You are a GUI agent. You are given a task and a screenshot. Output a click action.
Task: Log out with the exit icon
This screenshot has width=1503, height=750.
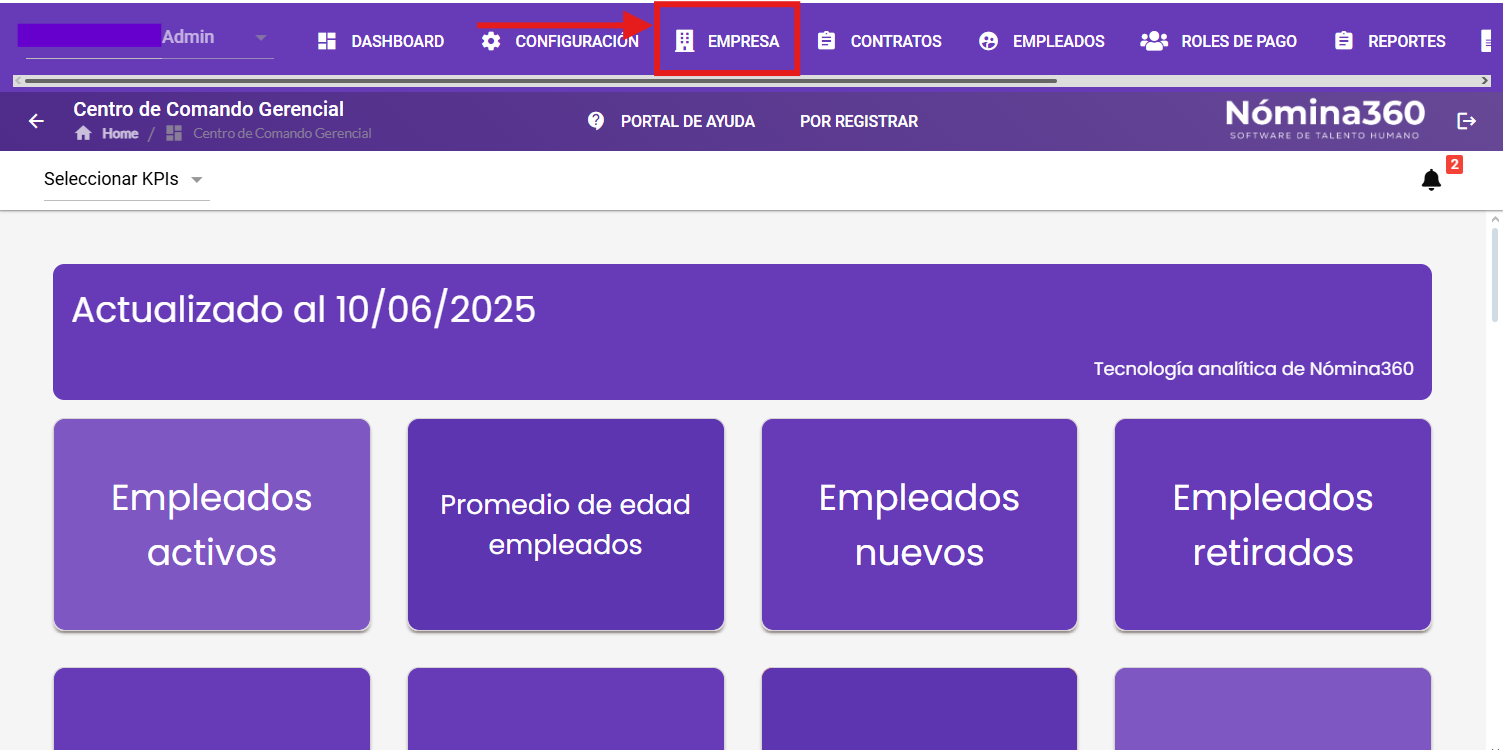pyautogui.click(x=1467, y=121)
